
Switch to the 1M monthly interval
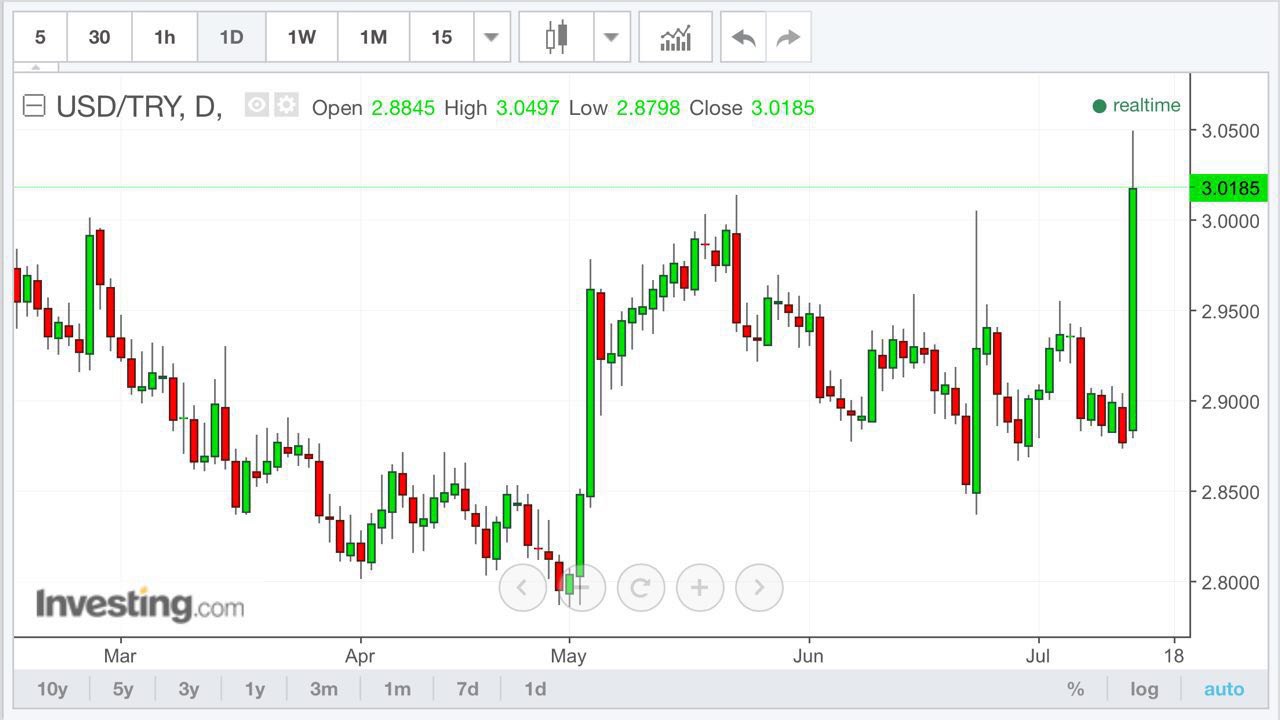point(373,37)
